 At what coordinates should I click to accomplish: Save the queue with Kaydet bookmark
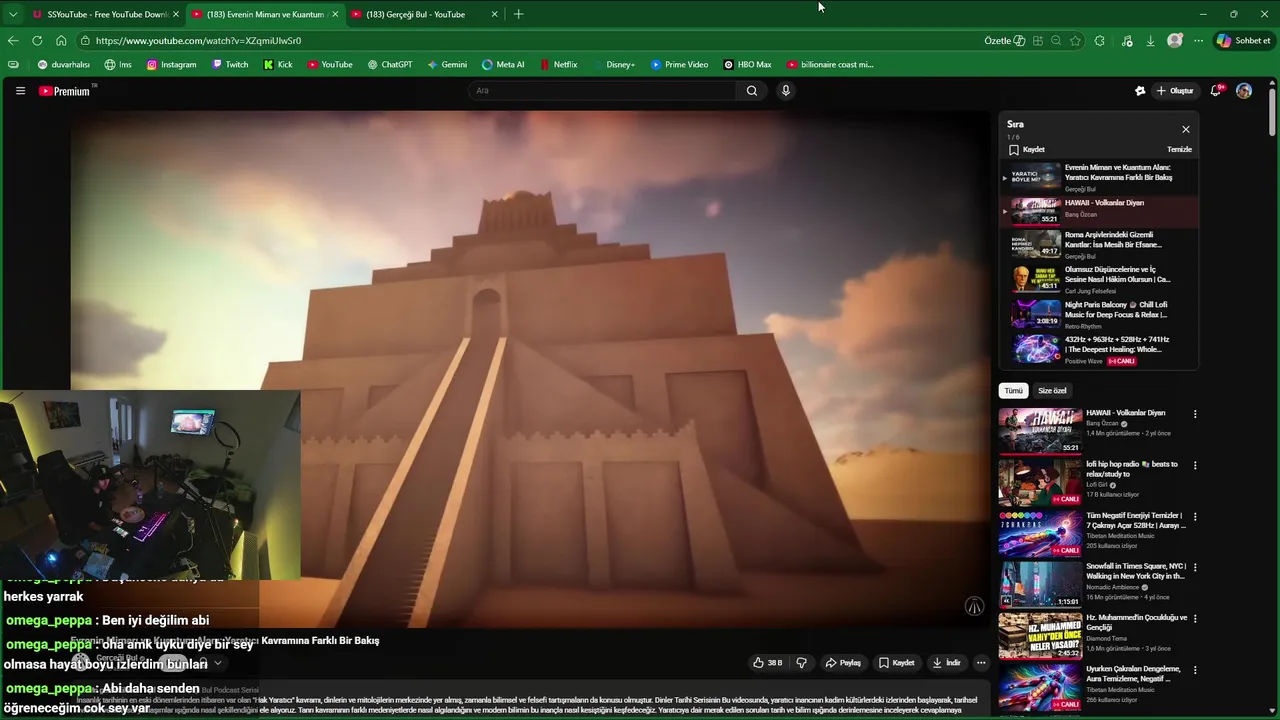click(x=1027, y=150)
